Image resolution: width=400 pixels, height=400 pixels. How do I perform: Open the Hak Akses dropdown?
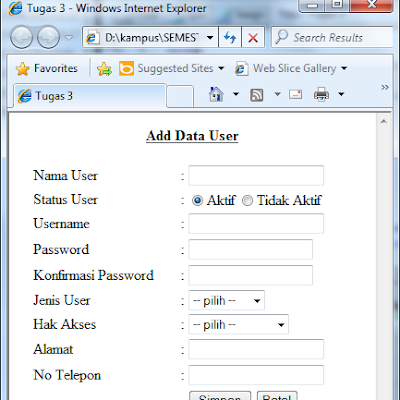pyautogui.click(x=239, y=324)
